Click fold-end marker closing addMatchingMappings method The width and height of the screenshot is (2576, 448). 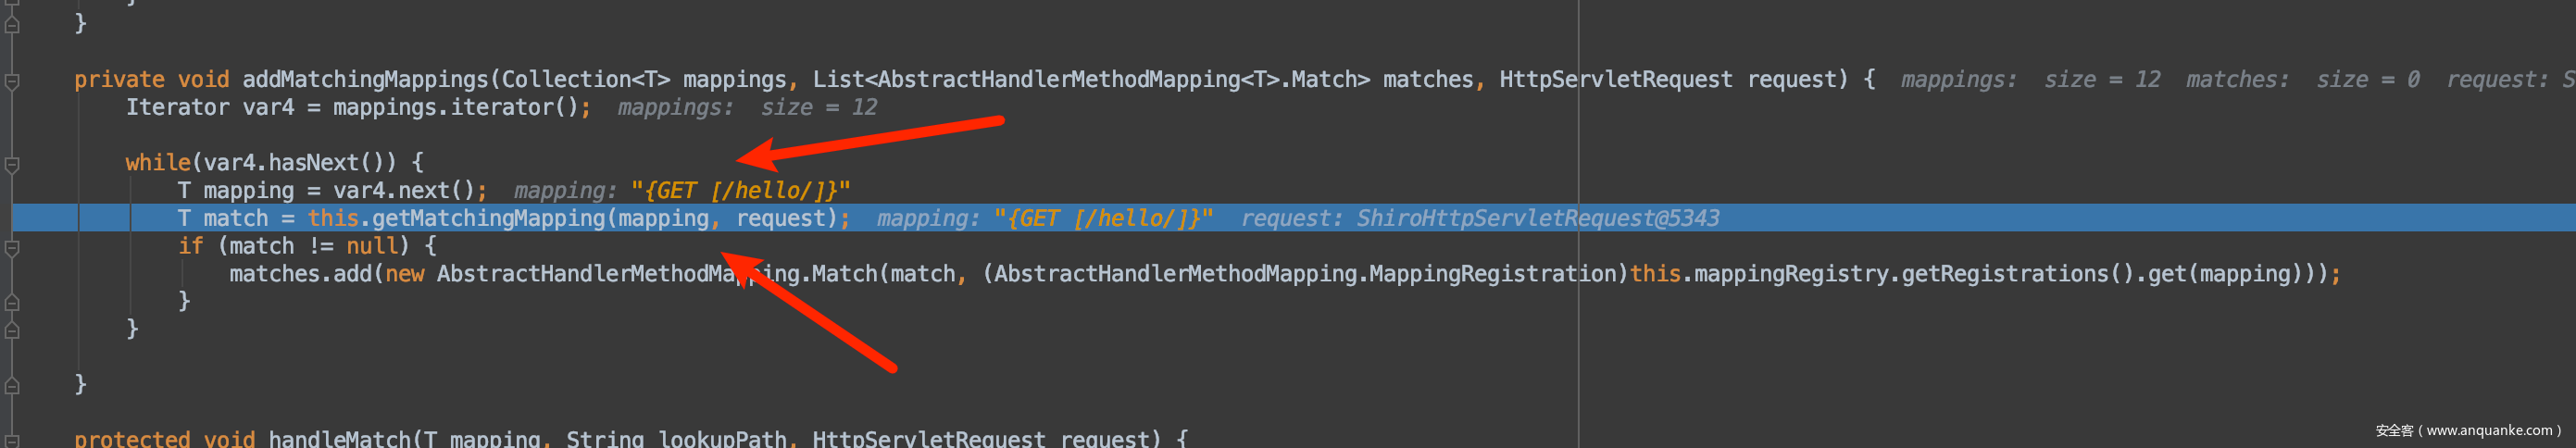12,384
